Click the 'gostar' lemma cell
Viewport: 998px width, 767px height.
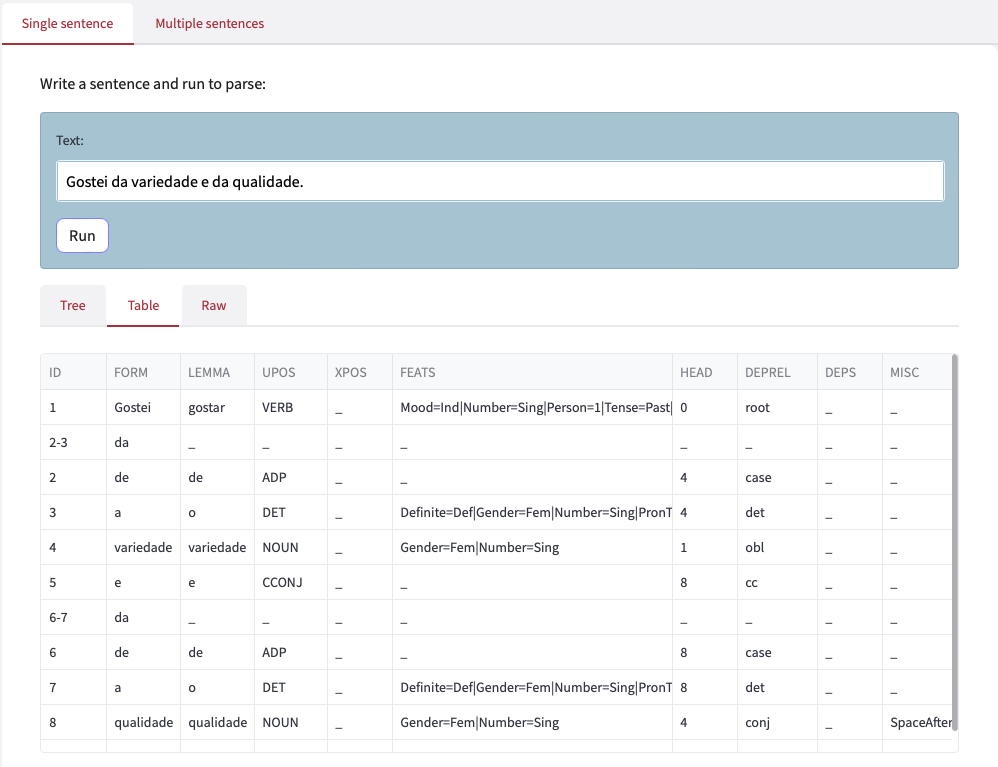(206, 408)
